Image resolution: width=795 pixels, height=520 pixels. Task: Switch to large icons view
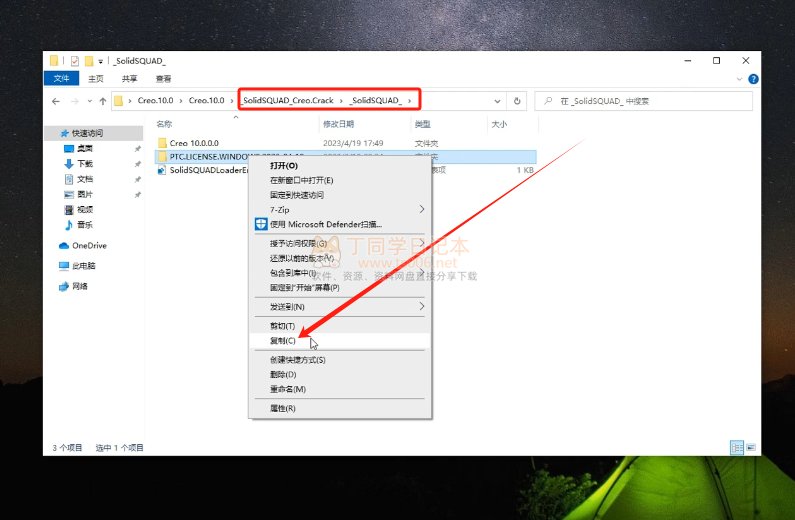pyautogui.click(x=751, y=448)
